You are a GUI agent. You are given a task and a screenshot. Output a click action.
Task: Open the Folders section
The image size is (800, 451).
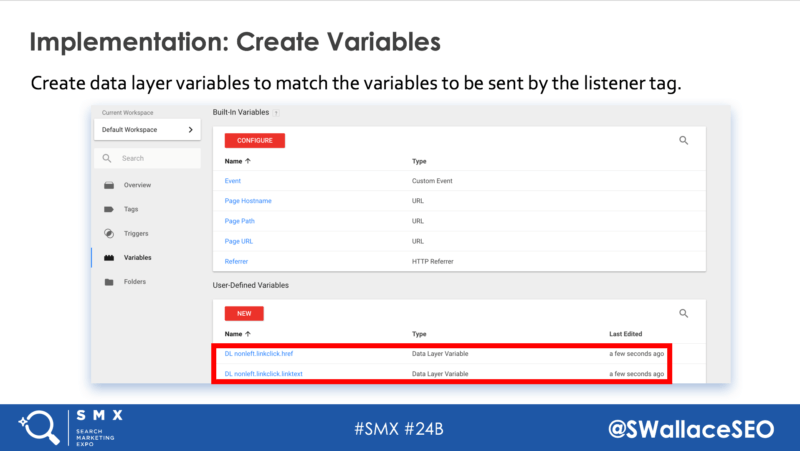[135, 282]
